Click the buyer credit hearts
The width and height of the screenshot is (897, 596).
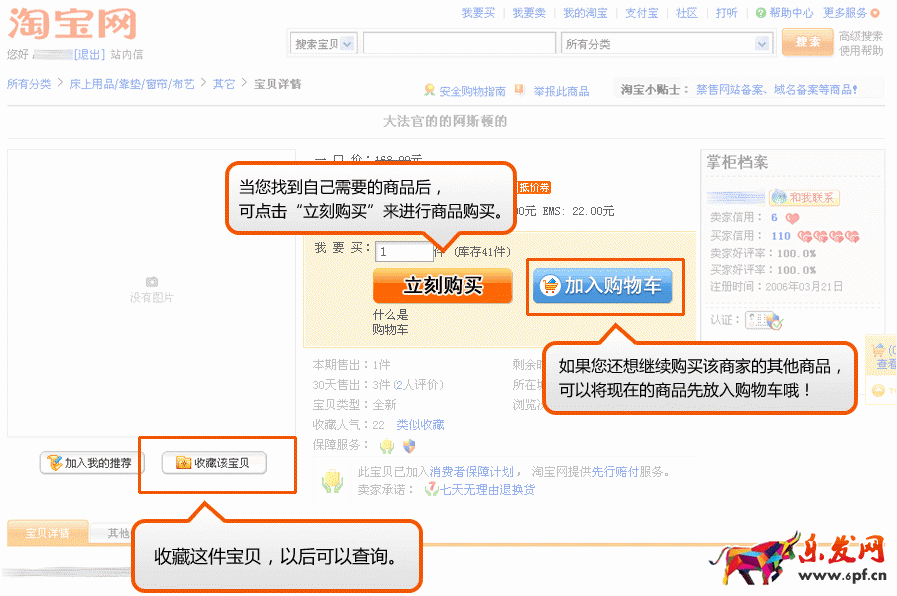click(826, 237)
